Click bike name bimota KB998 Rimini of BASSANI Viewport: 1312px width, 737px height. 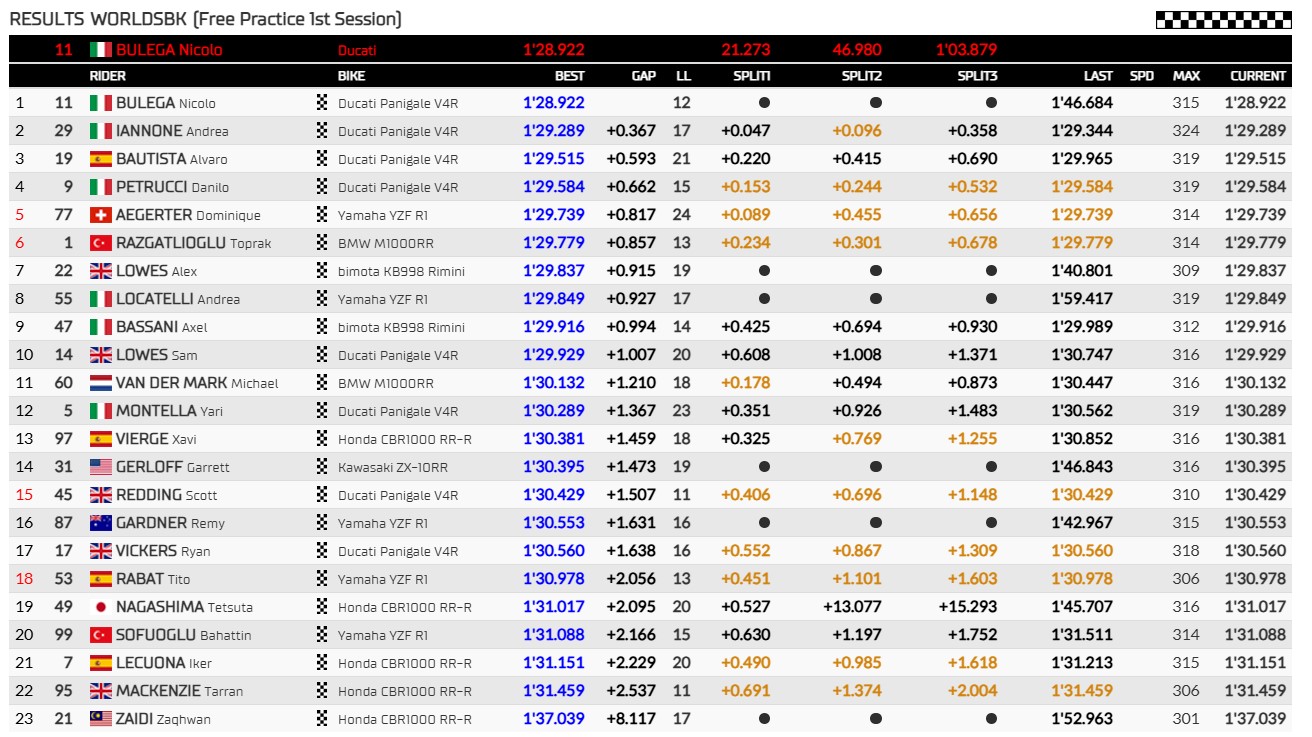(x=401, y=327)
